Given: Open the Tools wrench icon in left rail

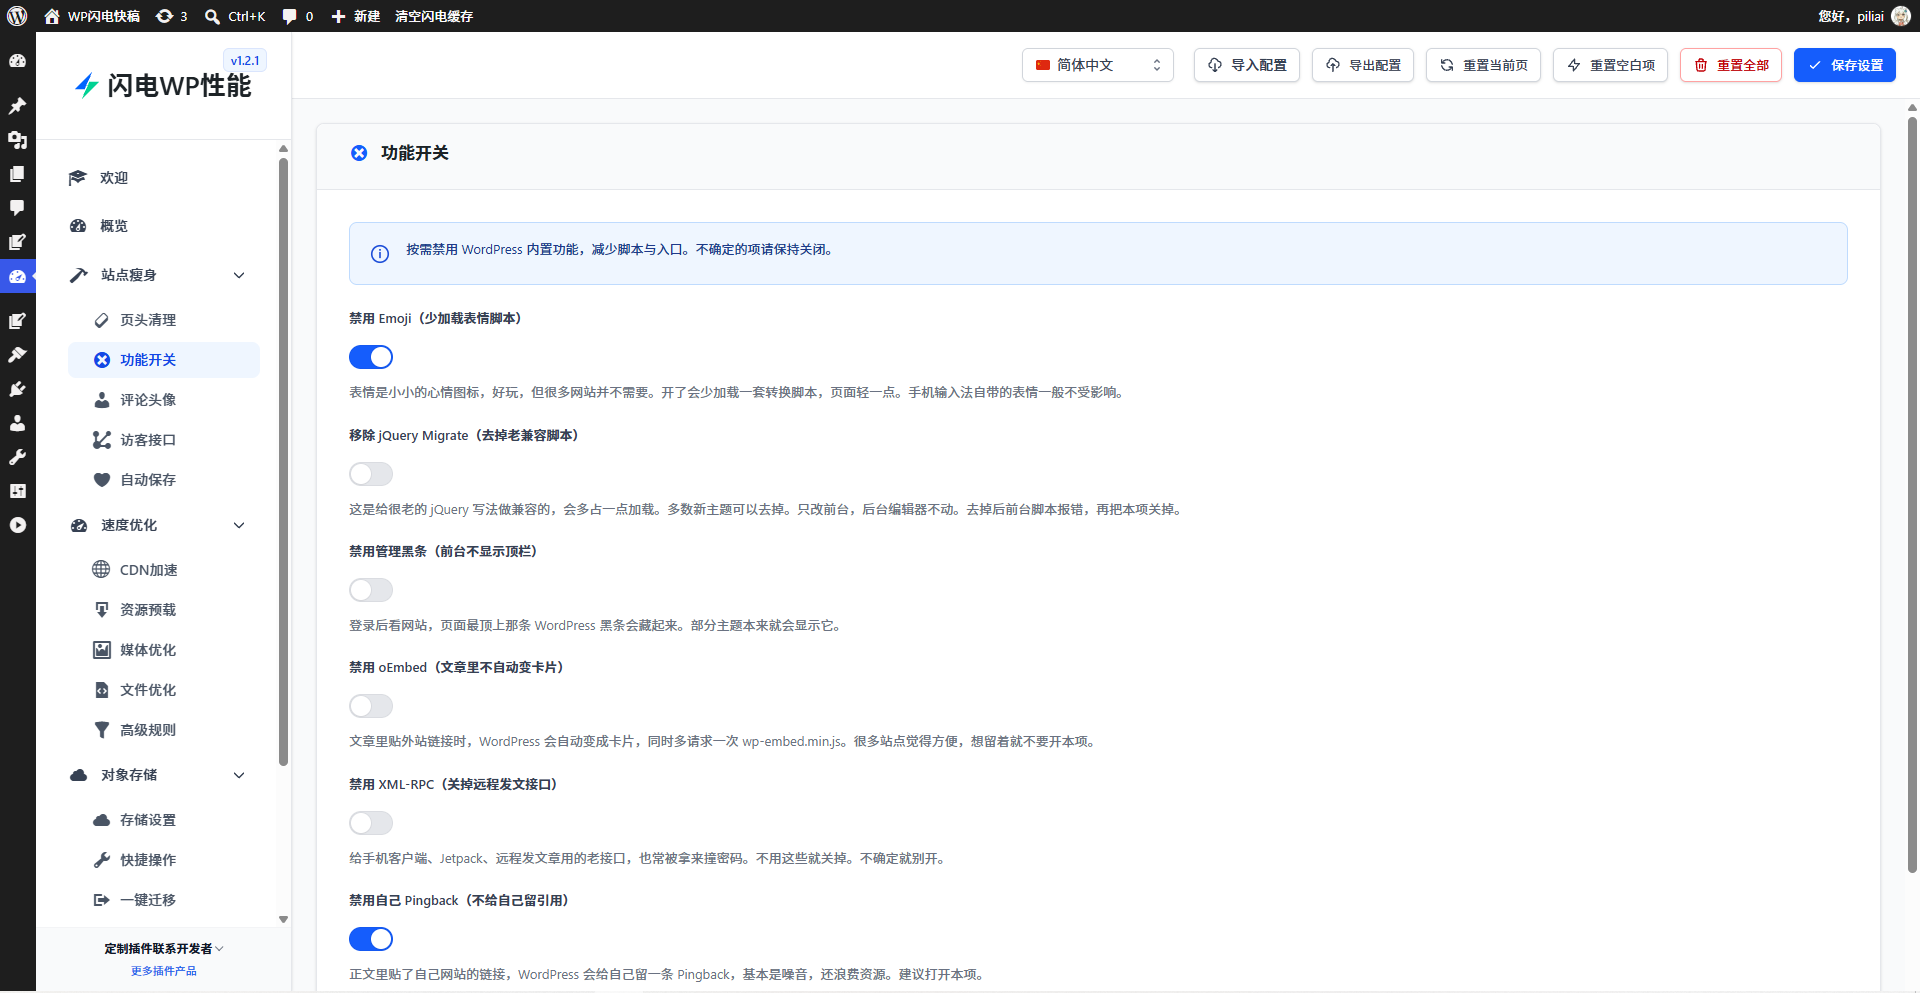Looking at the screenshot, I should tap(17, 457).
